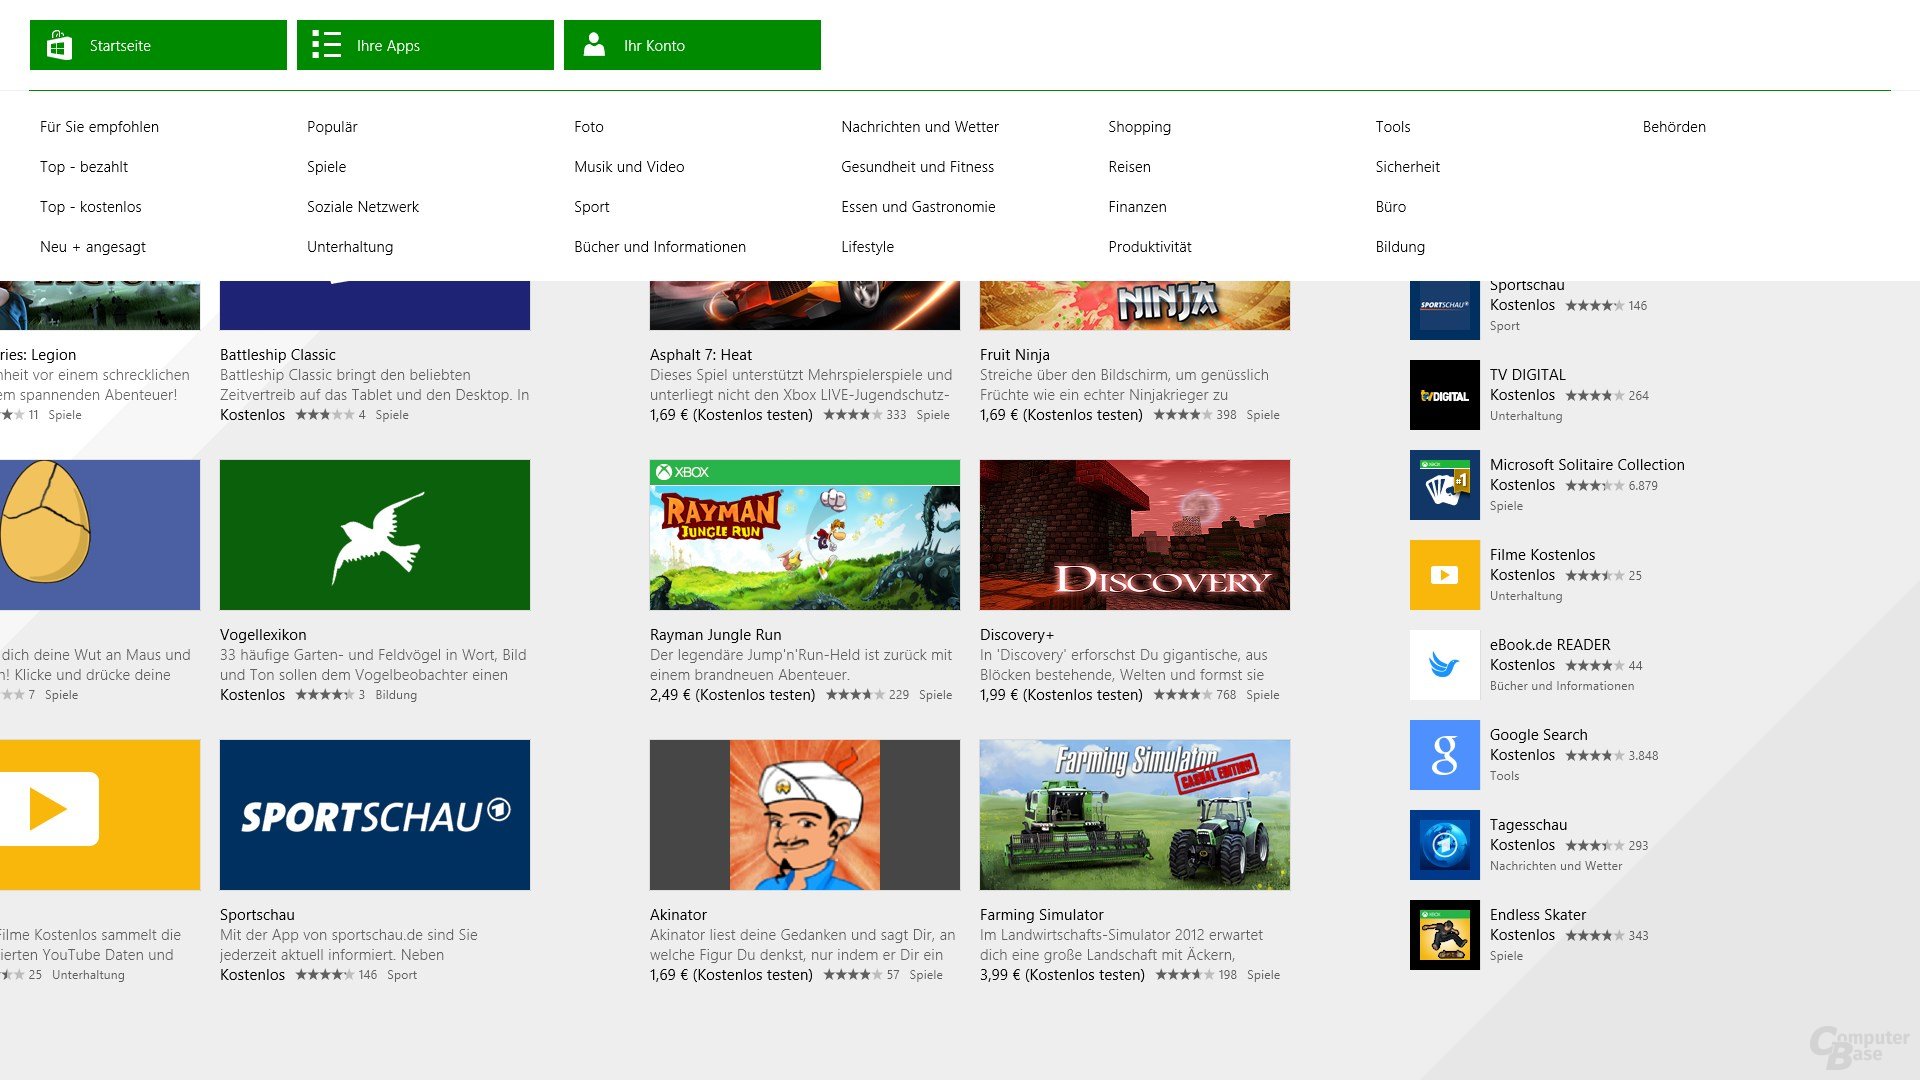This screenshot has height=1080, width=1920.
Task: Open the Vogellexikon green bird tile
Action: tap(375, 535)
